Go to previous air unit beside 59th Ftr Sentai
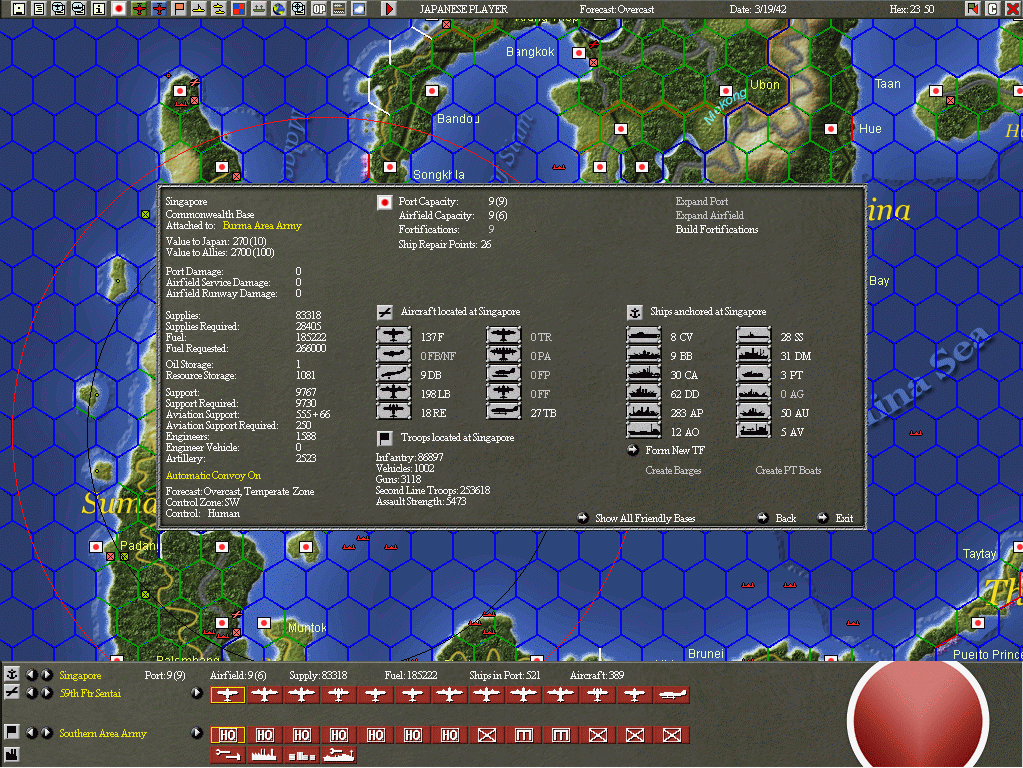 pos(31,693)
